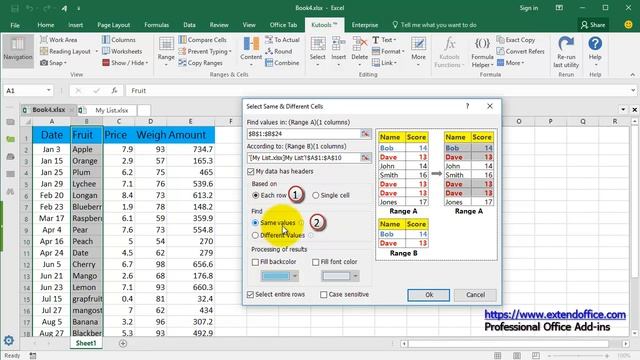Toggle Select entire rows checkbox
Viewport: 640px width, 360px height.
coord(251,294)
